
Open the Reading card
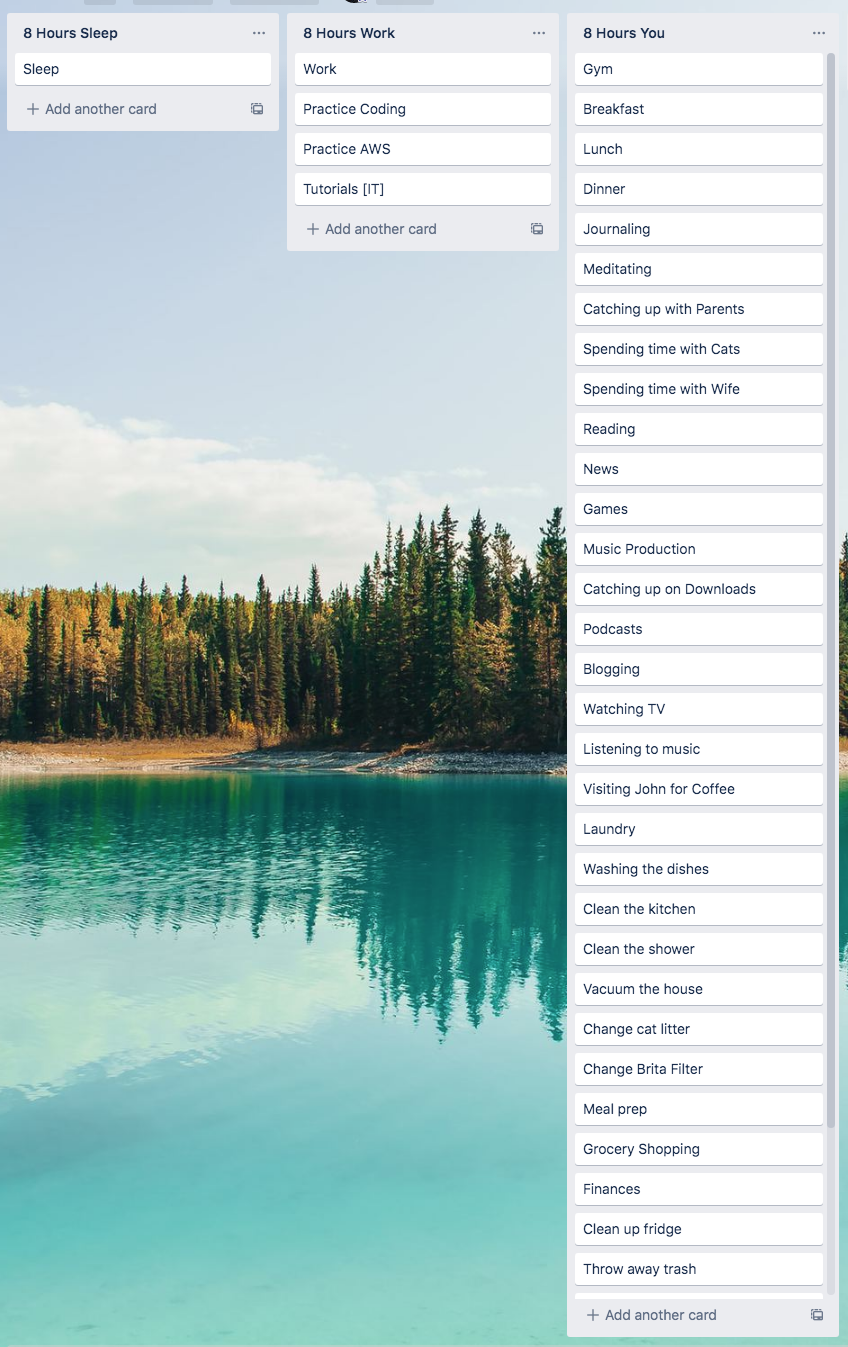point(699,429)
